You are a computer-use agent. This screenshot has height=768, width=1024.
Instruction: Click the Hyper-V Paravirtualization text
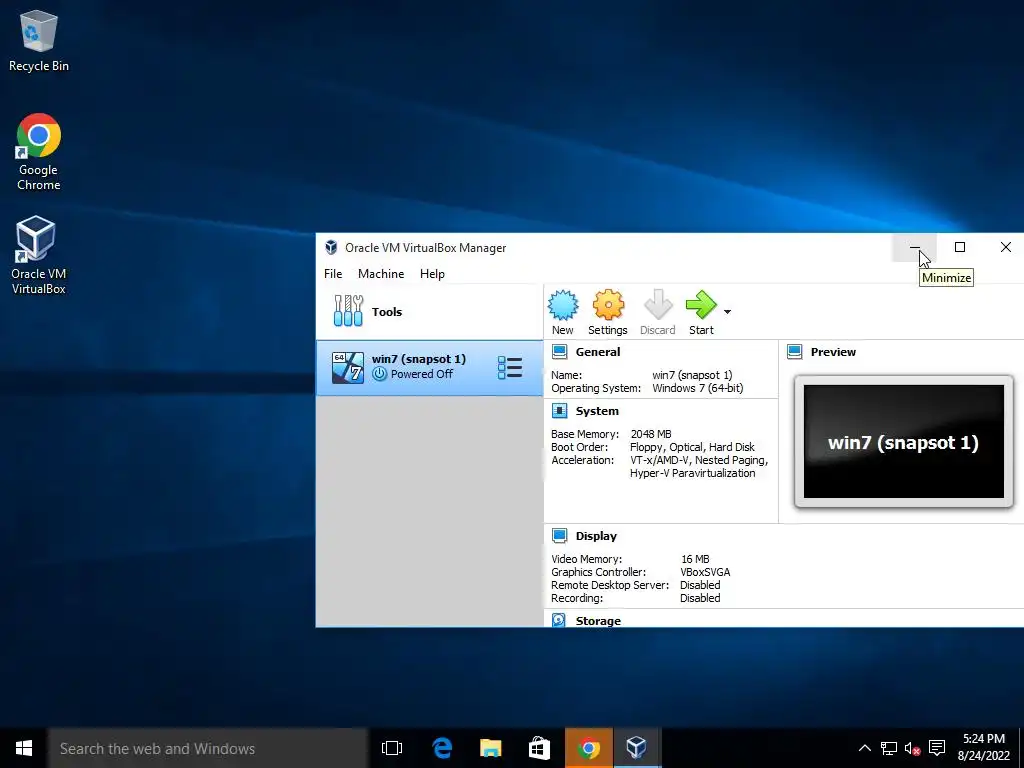click(x=692, y=473)
